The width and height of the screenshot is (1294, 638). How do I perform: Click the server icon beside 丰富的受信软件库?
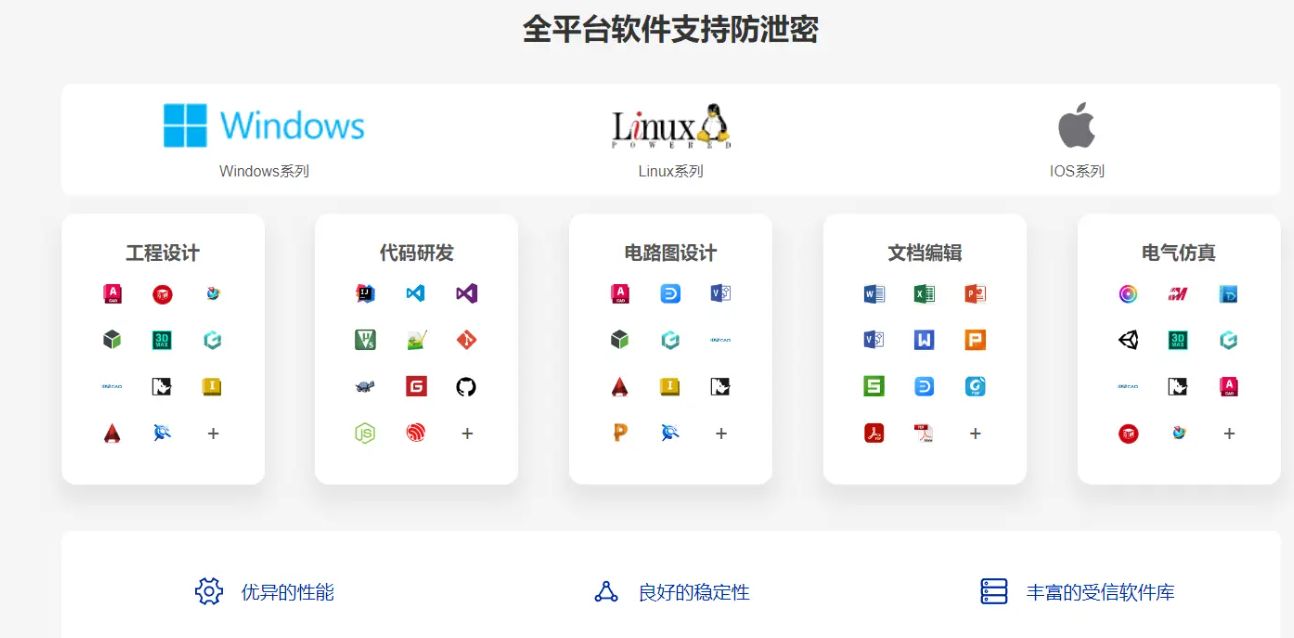(x=993, y=591)
